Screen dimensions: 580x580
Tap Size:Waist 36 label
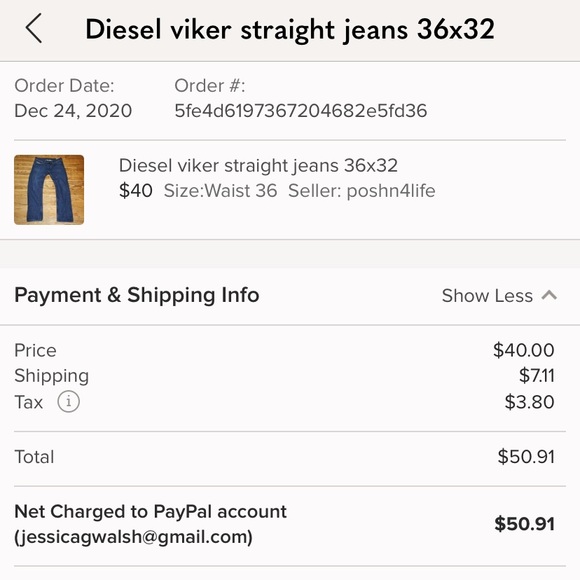click(x=220, y=191)
